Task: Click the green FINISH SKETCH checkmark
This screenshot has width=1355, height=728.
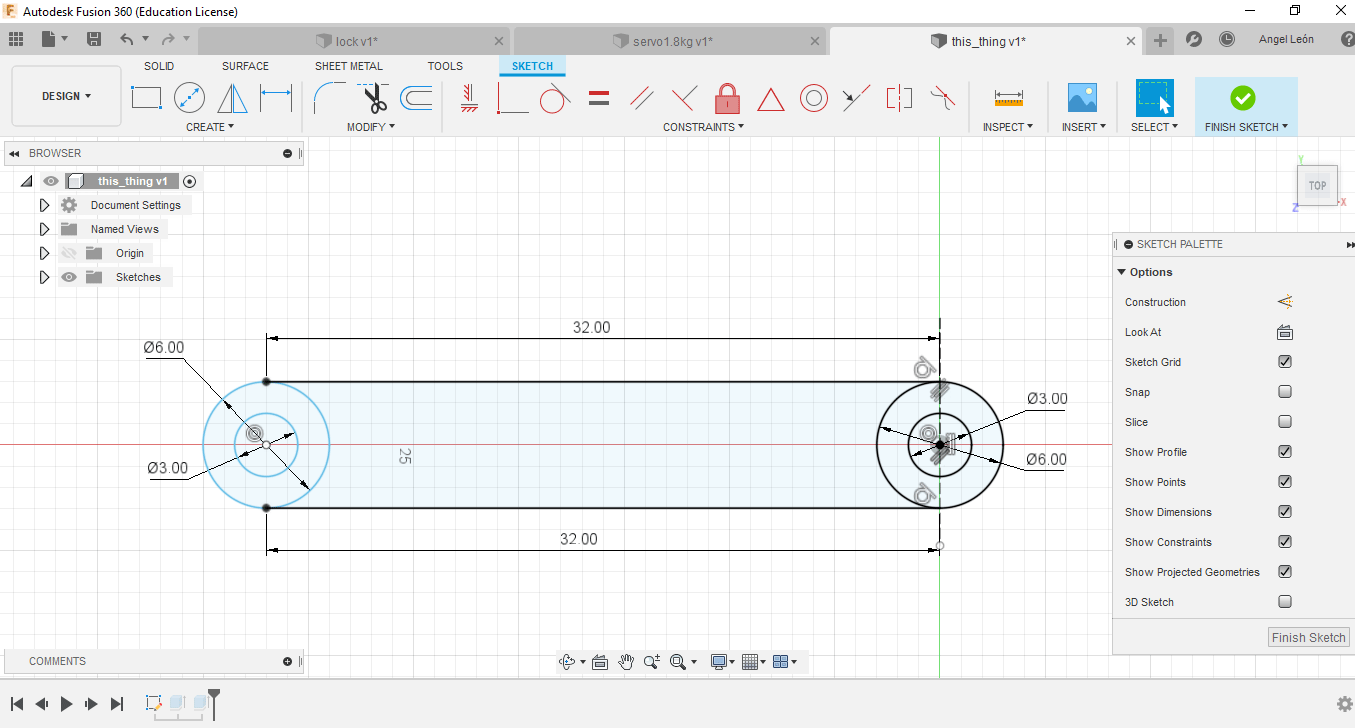Action: [1242, 98]
